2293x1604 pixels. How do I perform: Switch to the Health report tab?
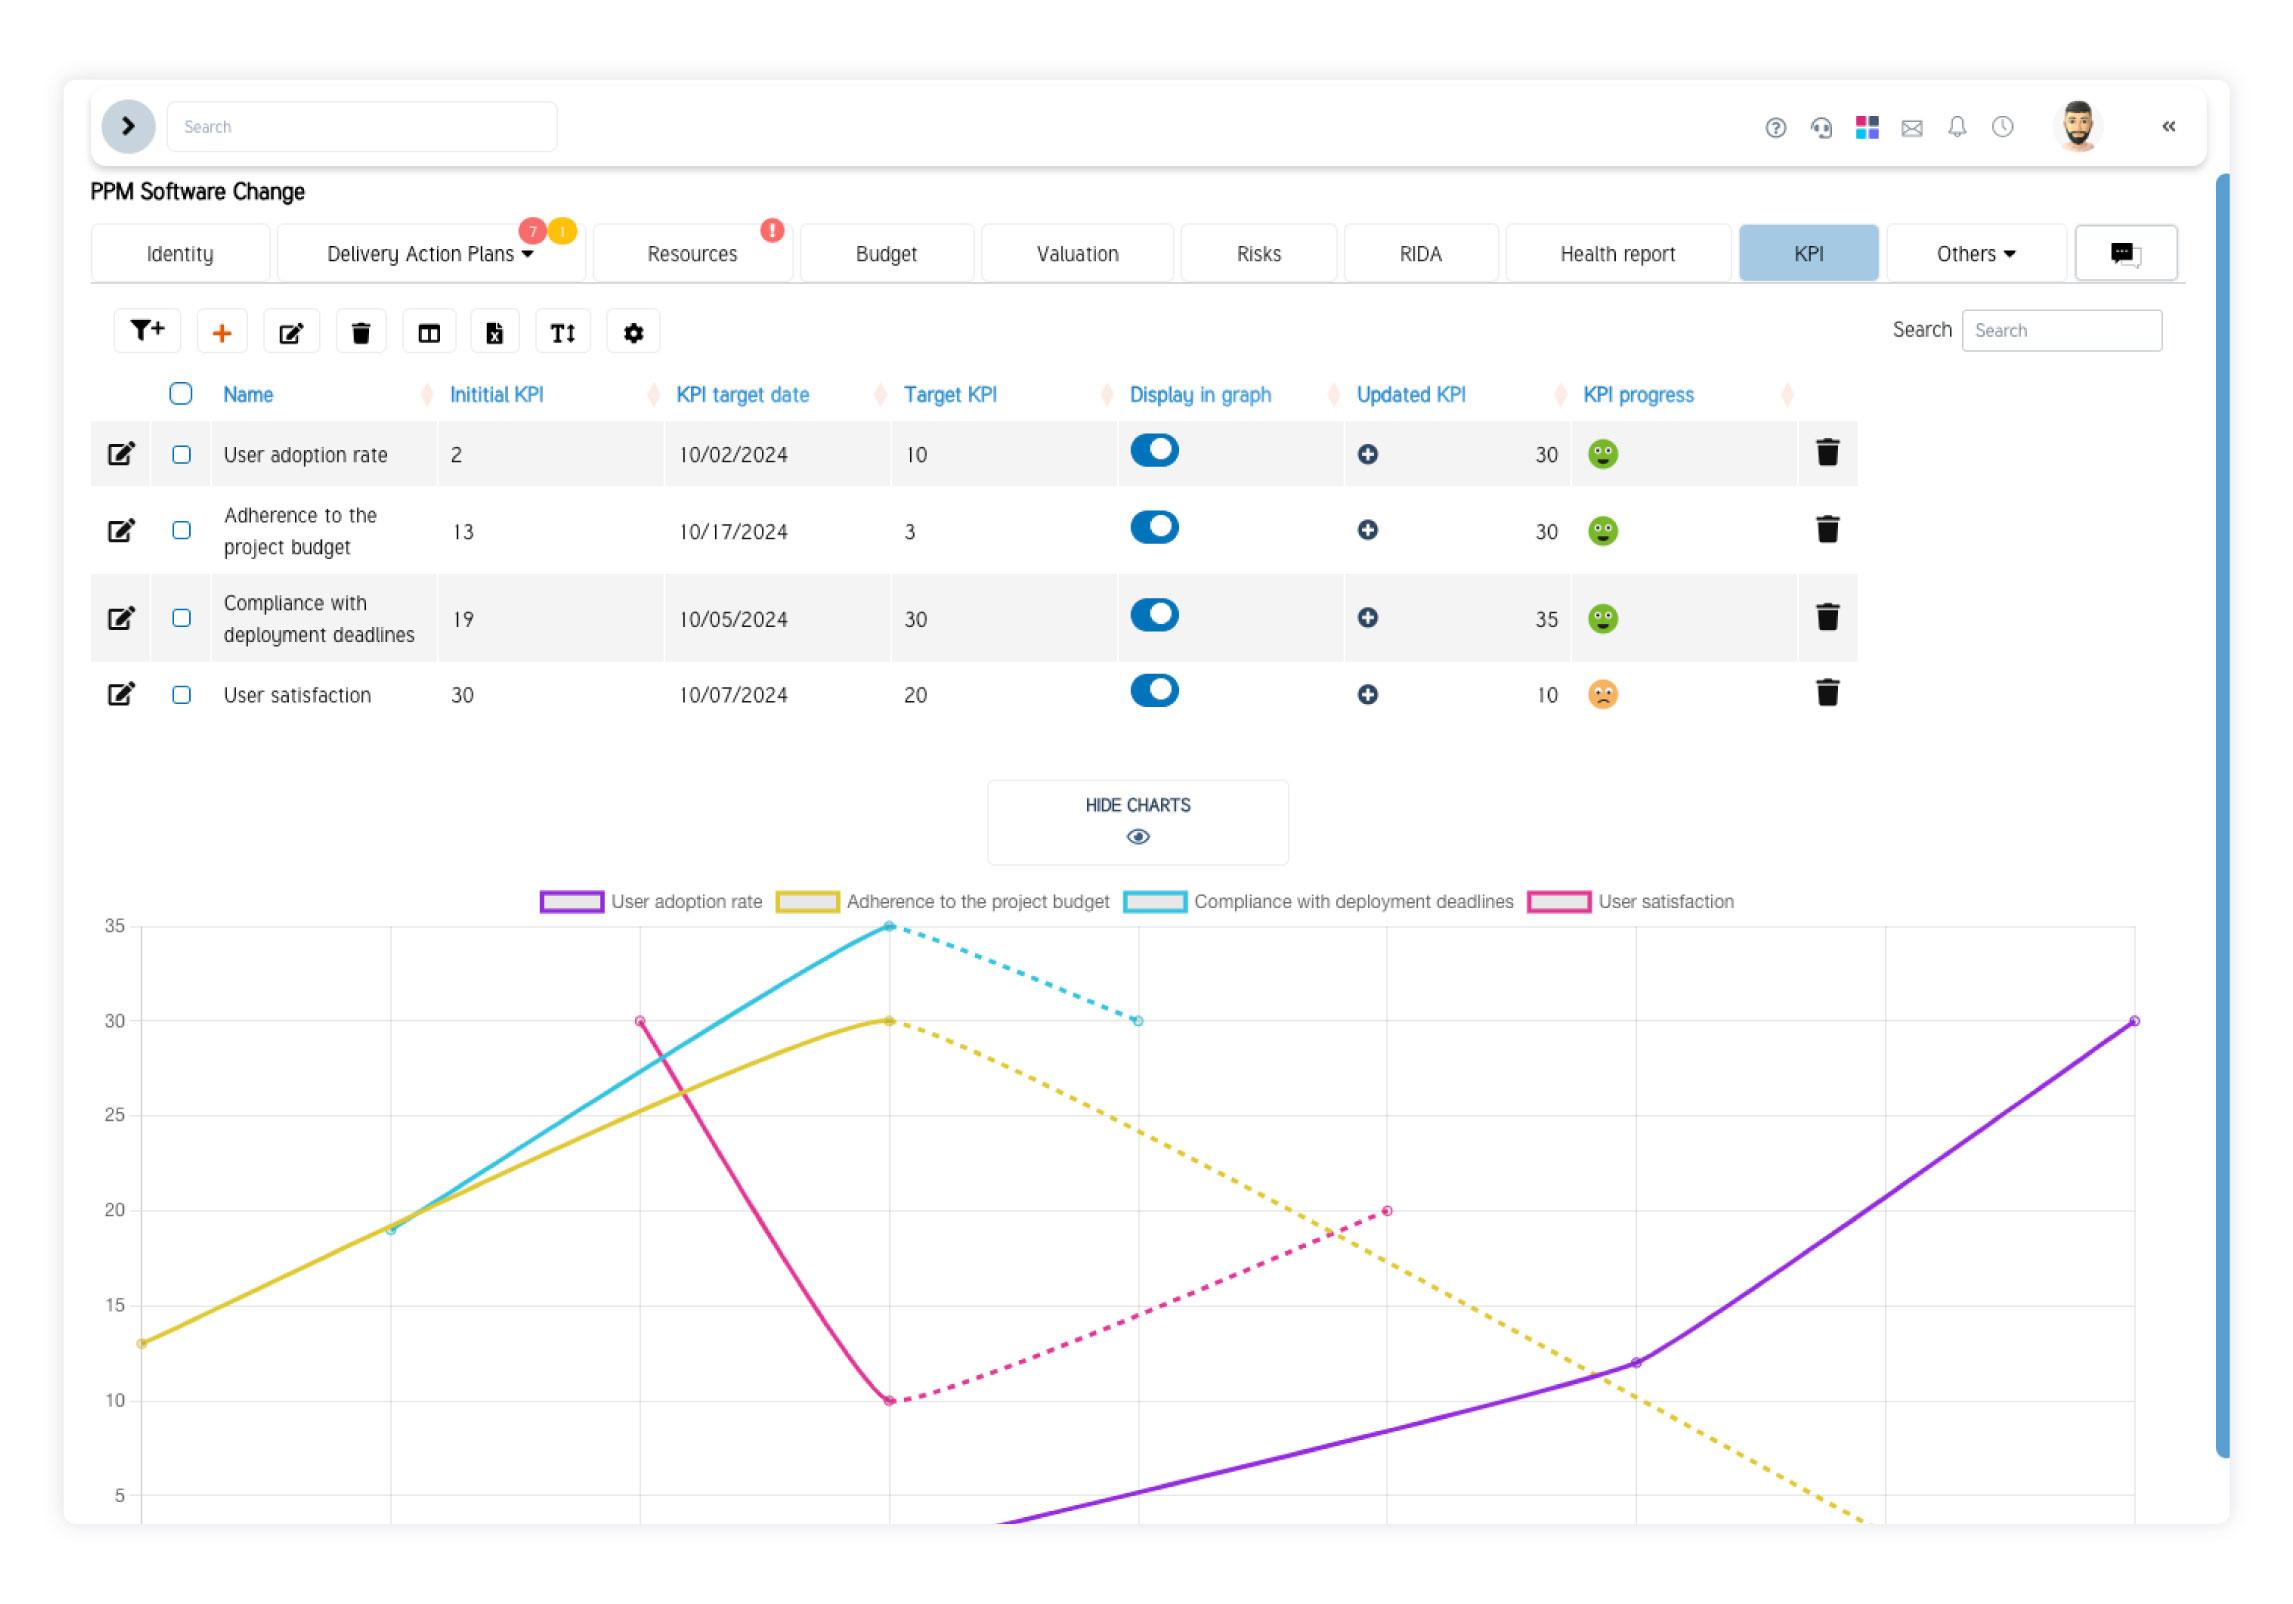[x=1616, y=253]
